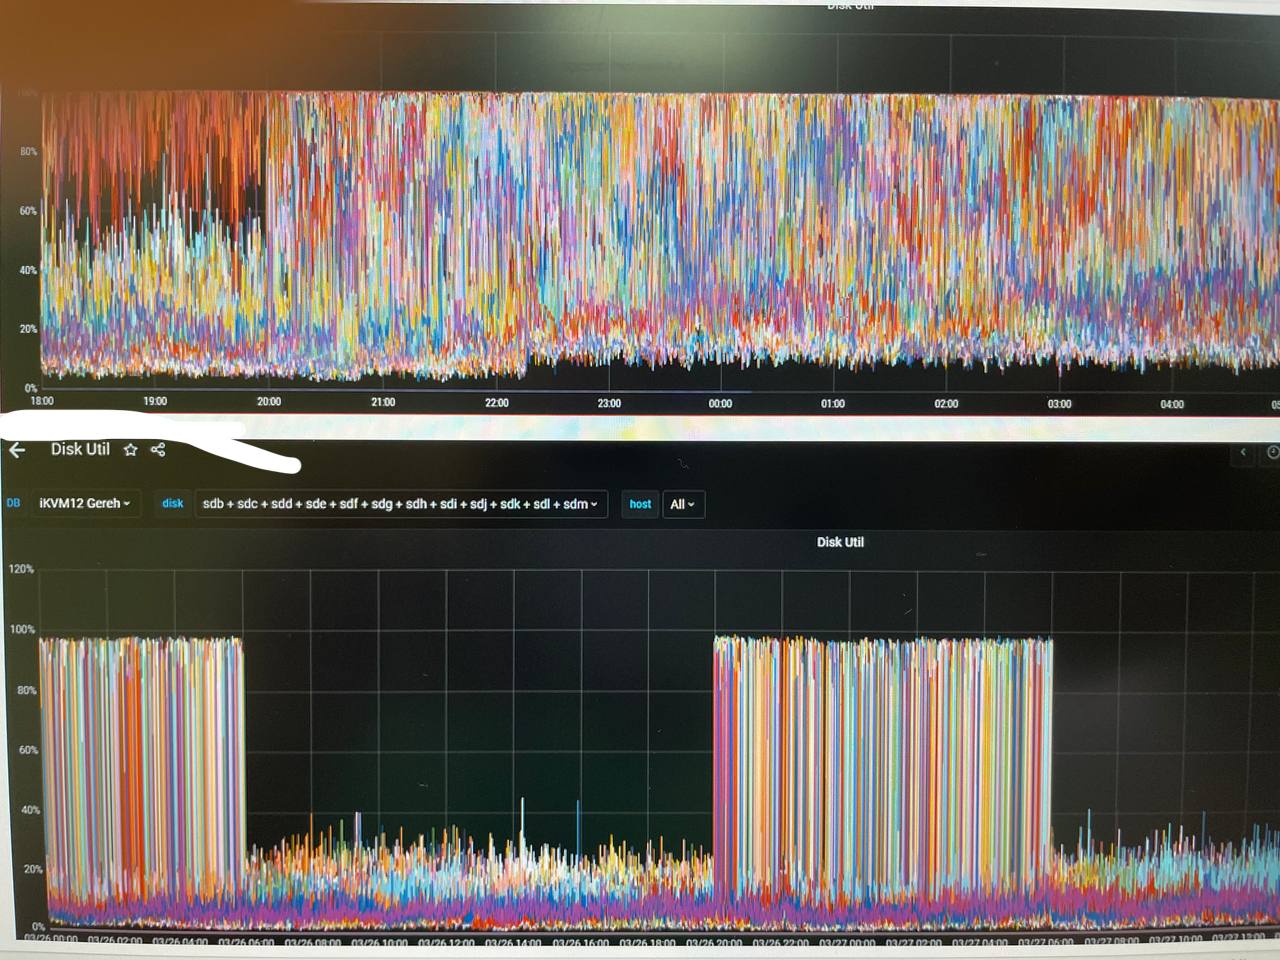The height and width of the screenshot is (960, 1280).
Task: Click the host variable label
Action: (x=640, y=504)
